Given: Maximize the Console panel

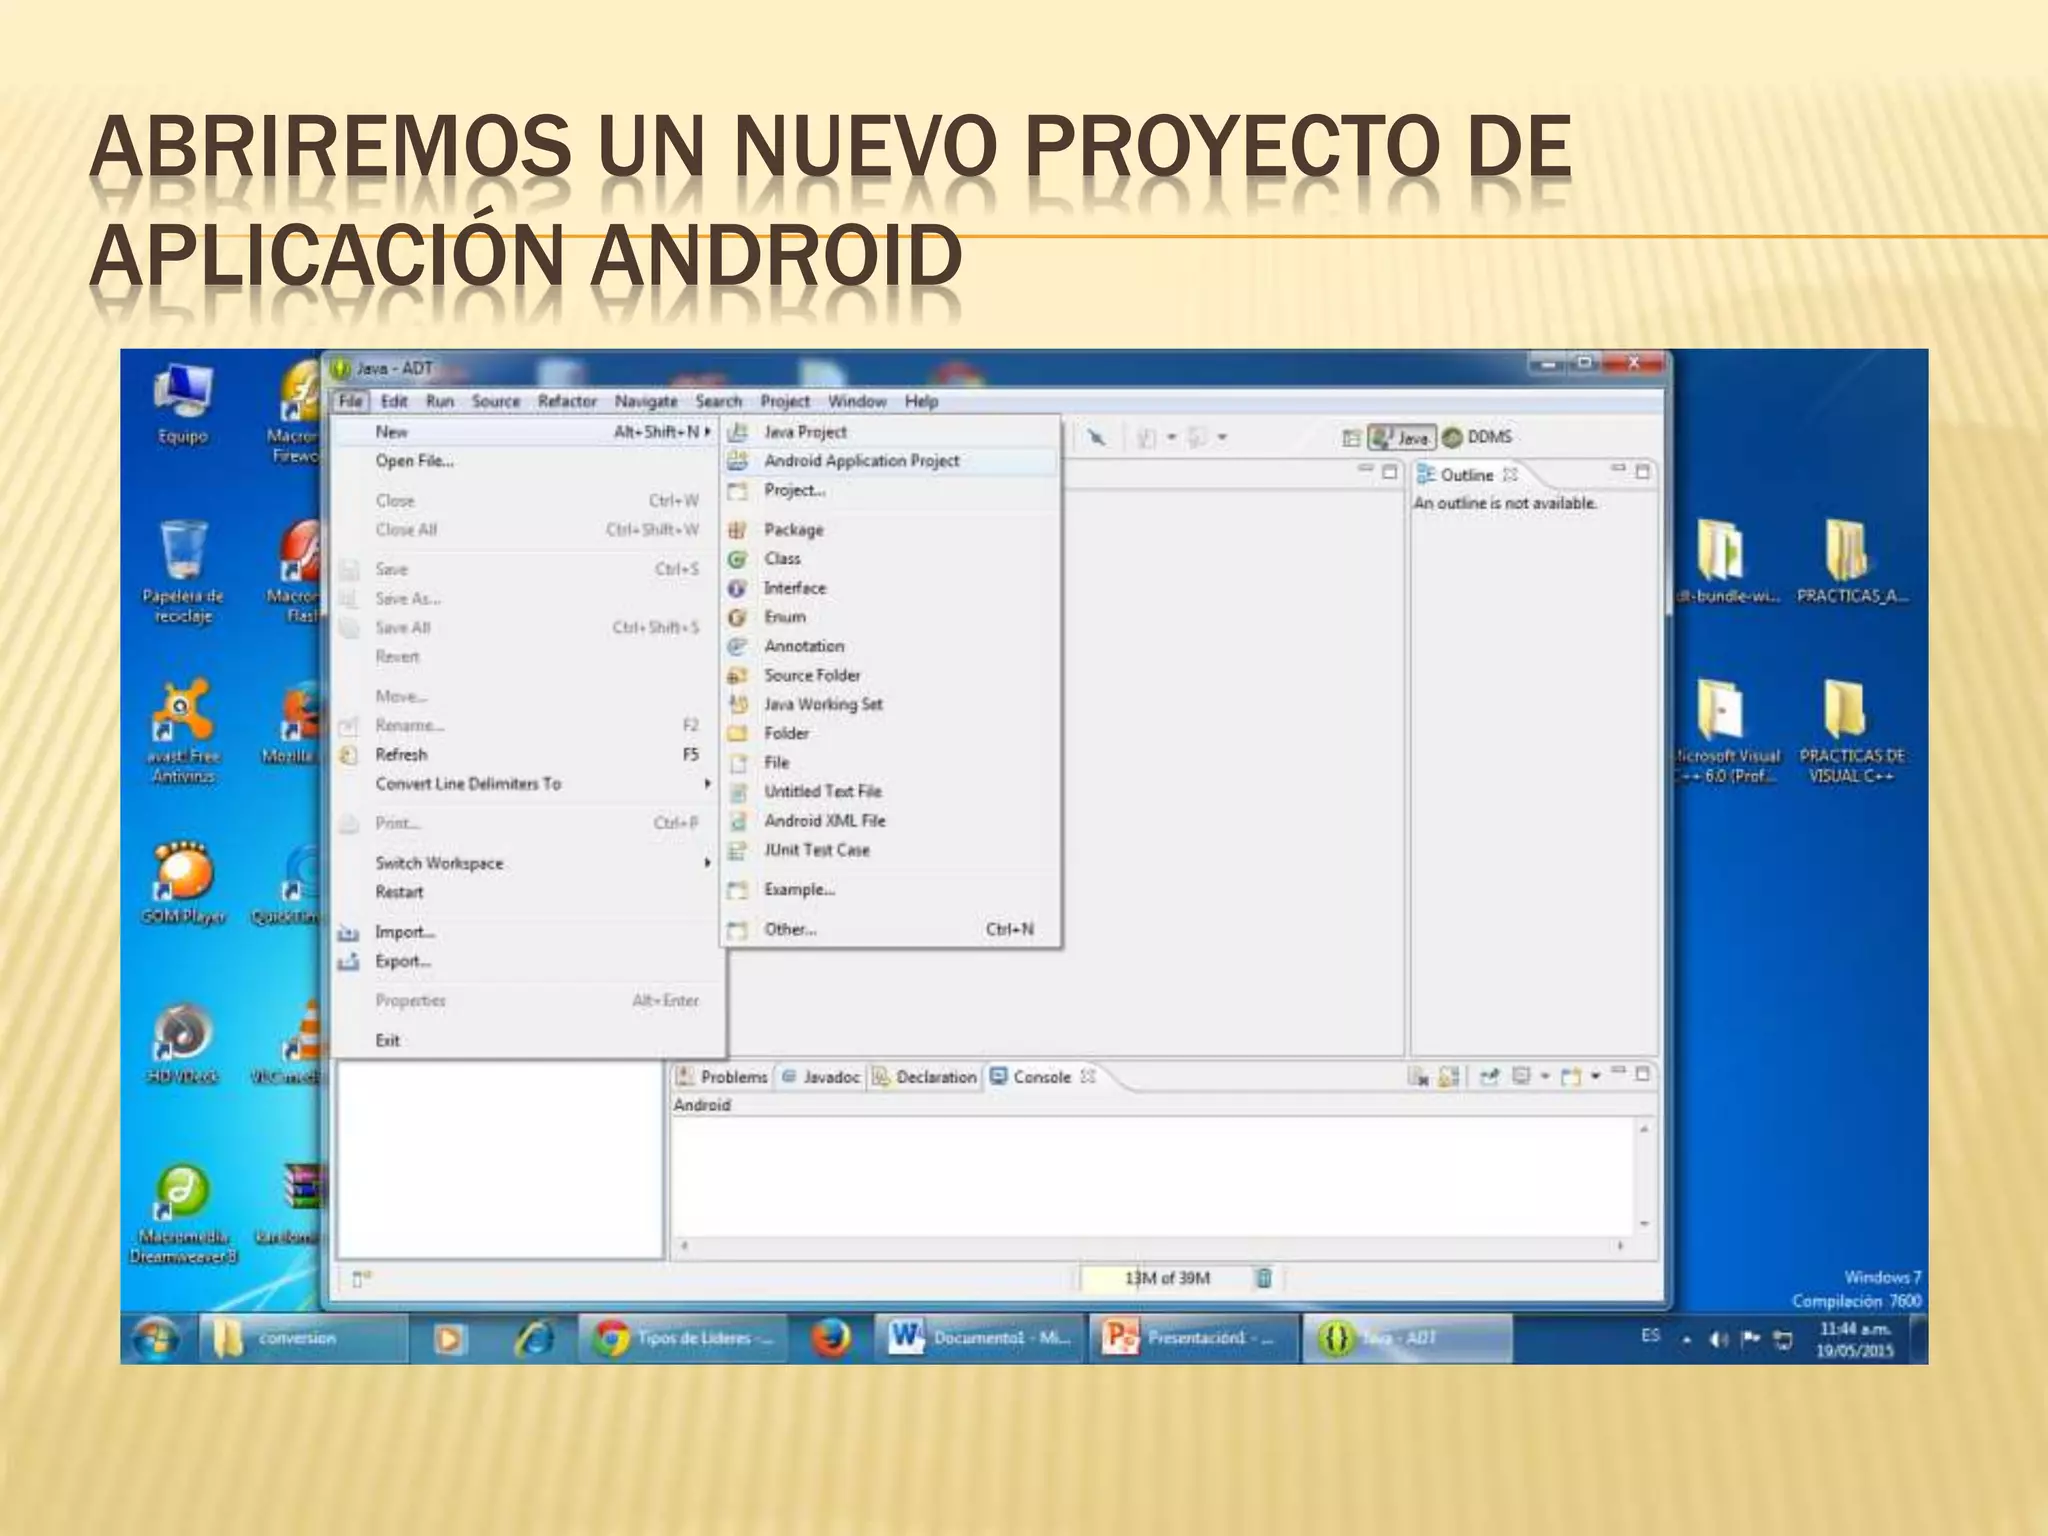Looking at the screenshot, I should (1642, 1075).
